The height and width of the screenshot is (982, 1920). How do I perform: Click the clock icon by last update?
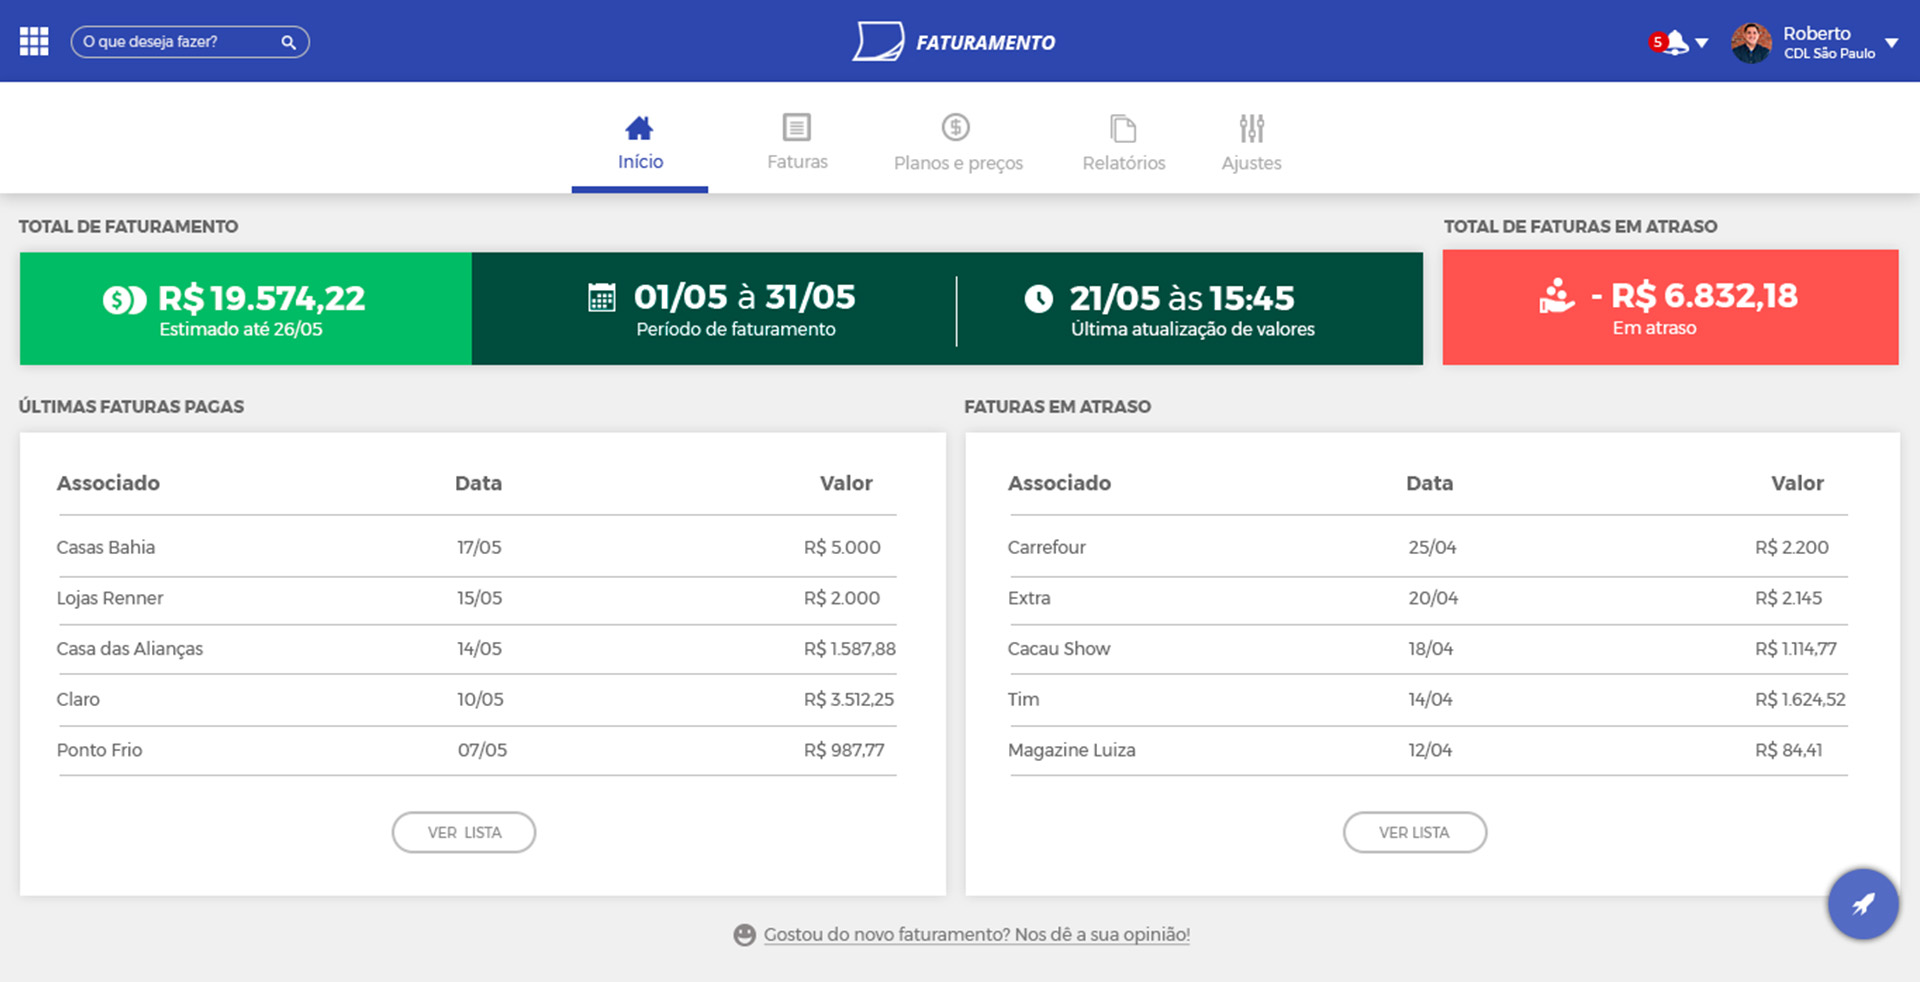click(x=1039, y=298)
